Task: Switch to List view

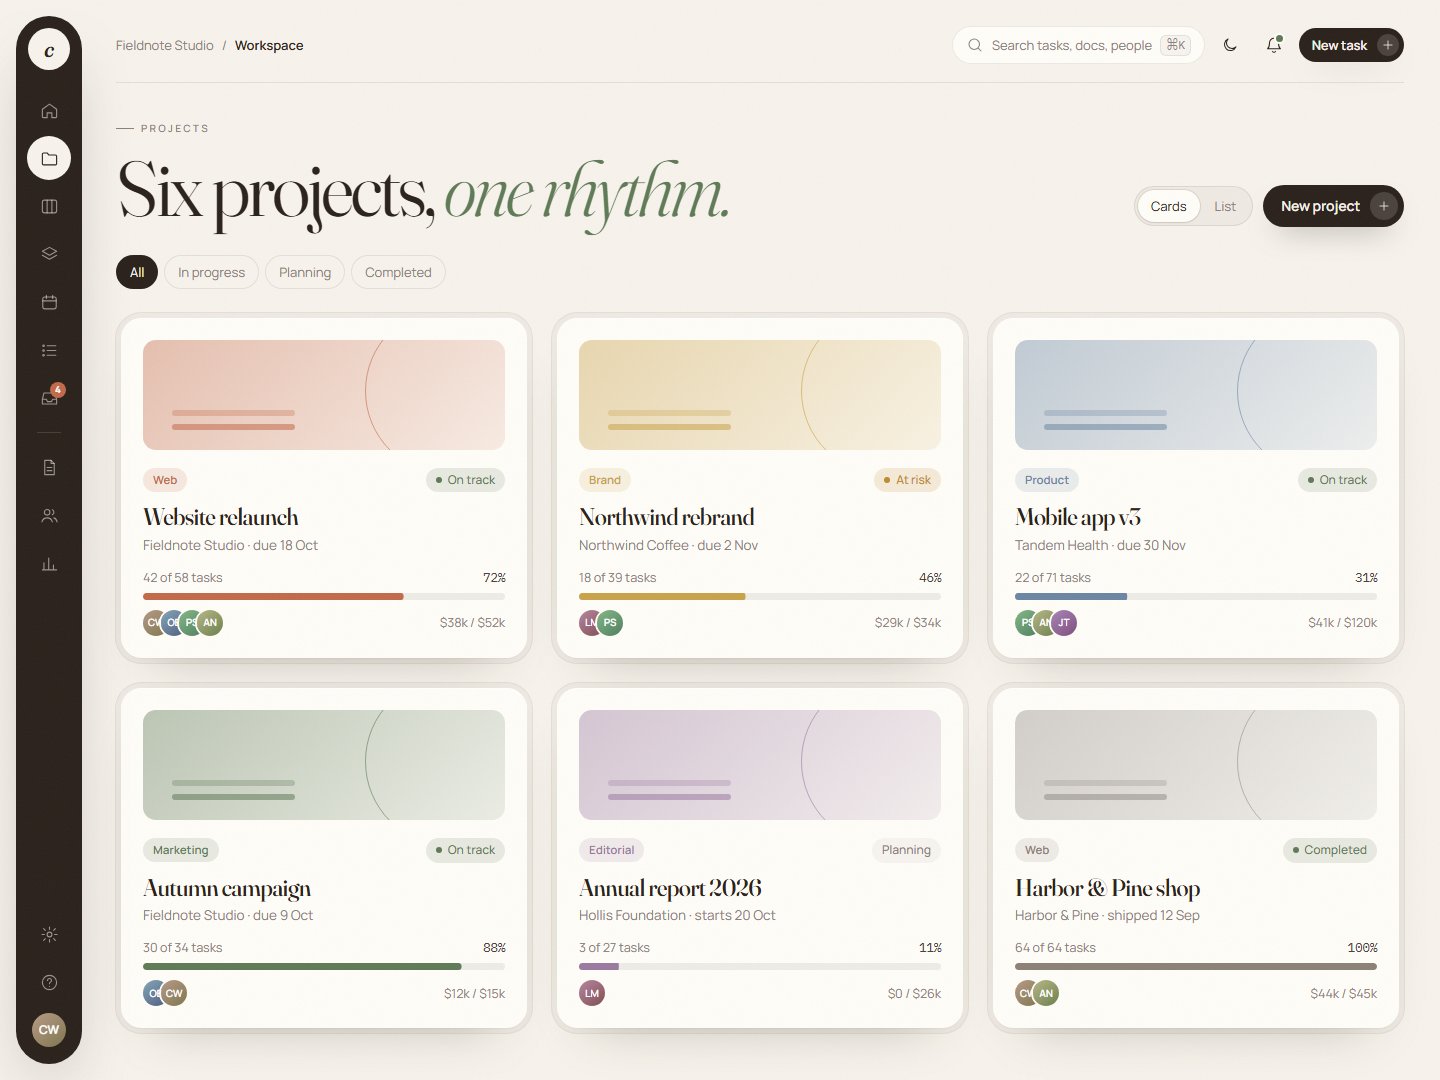Action: coord(1225,206)
